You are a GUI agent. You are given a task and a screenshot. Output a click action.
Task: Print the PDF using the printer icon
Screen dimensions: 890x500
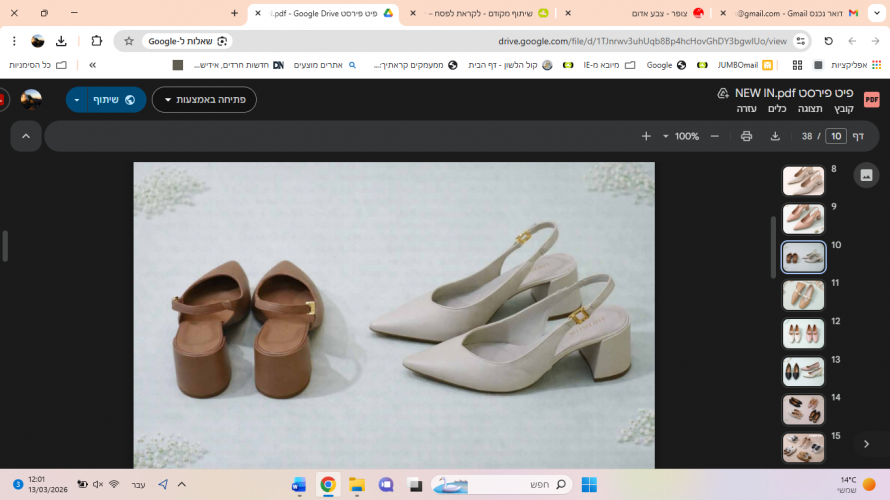746,136
